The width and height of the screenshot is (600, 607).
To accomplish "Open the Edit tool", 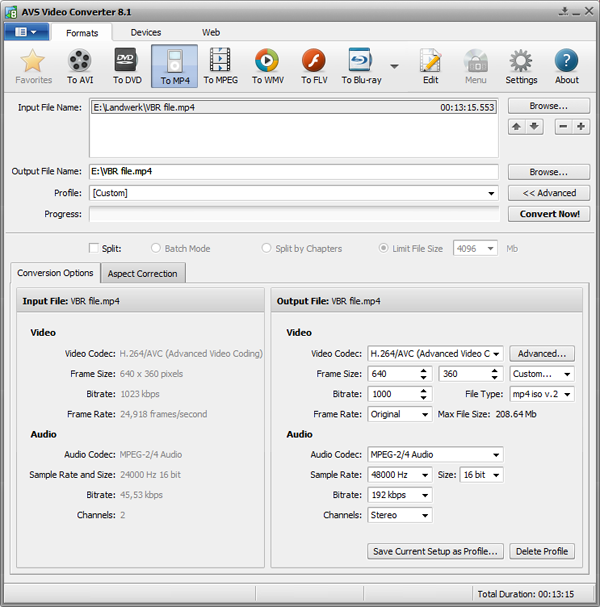I will point(430,67).
